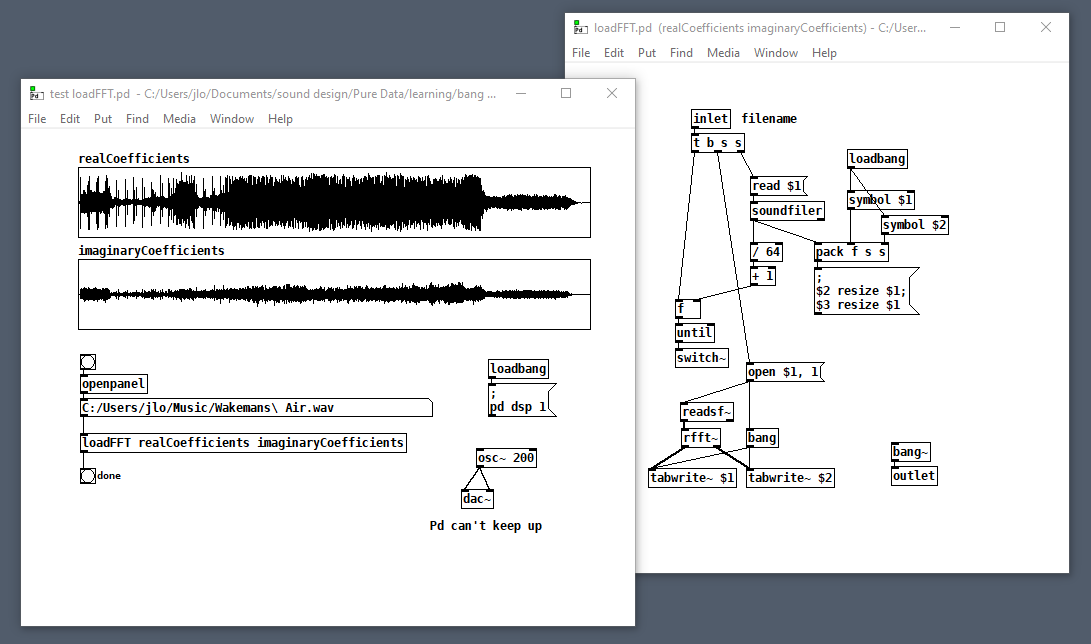The width and height of the screenshot is (1091, 644).
Task: Select the osc~ 200 object
Action: (506, 458)
